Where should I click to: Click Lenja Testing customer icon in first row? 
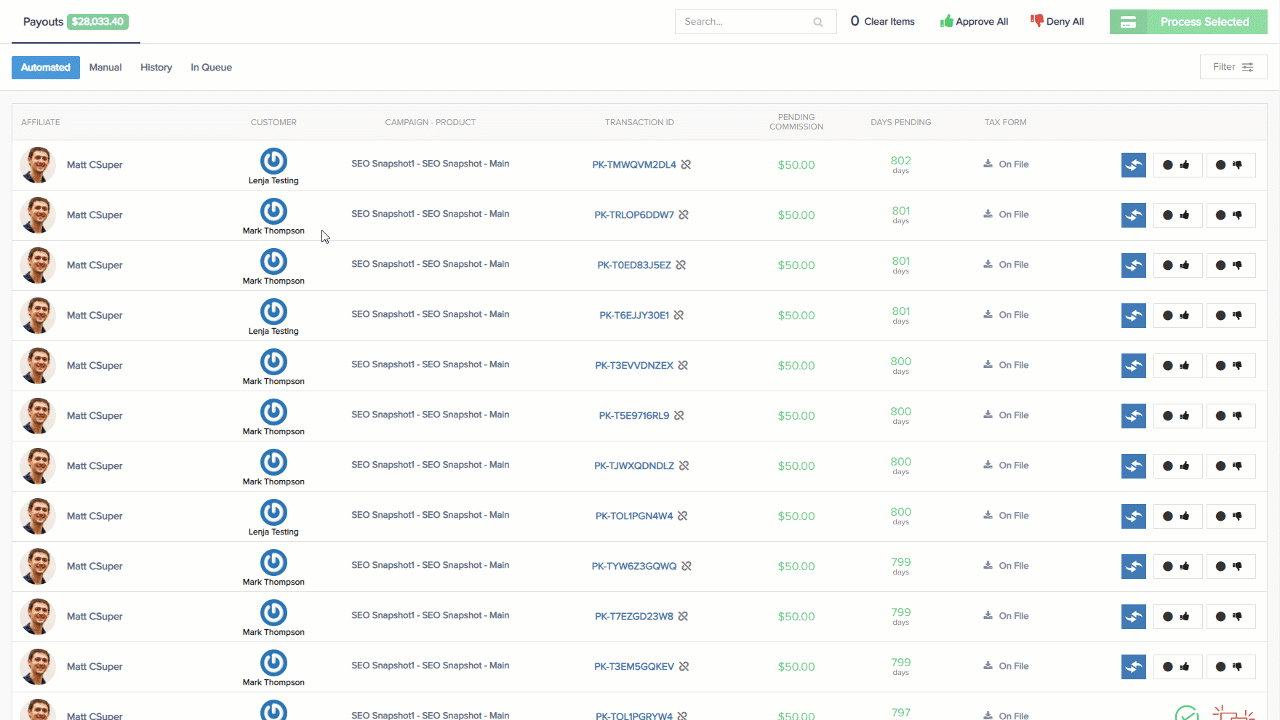273,161
